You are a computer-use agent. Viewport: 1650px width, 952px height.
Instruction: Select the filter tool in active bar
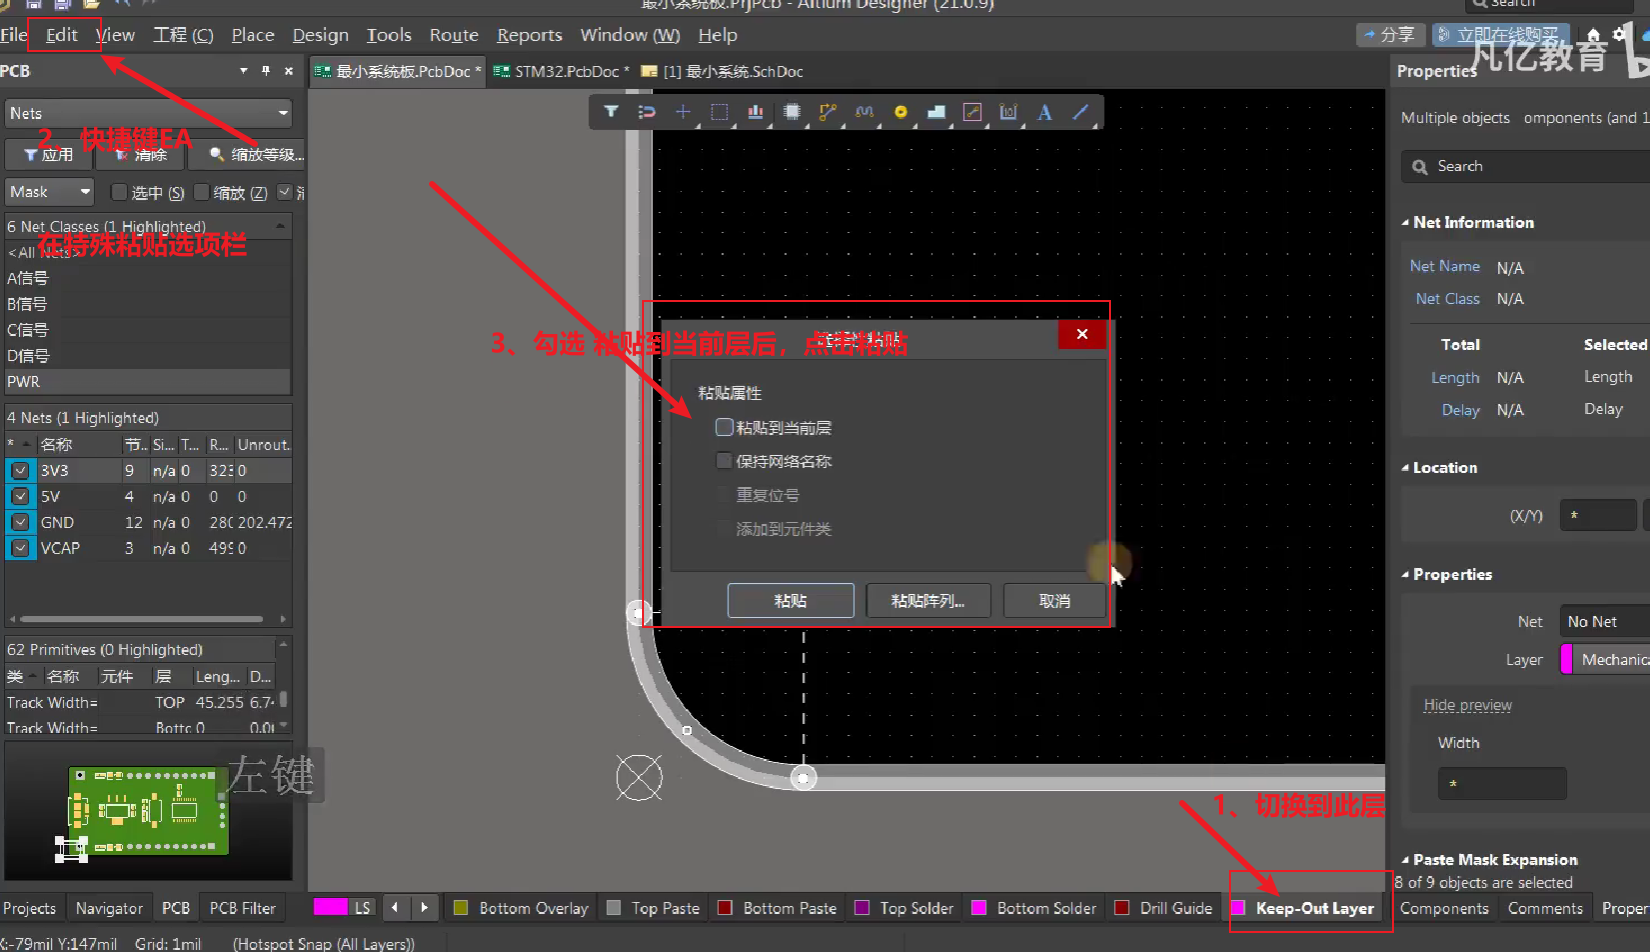tap(611, 112)
